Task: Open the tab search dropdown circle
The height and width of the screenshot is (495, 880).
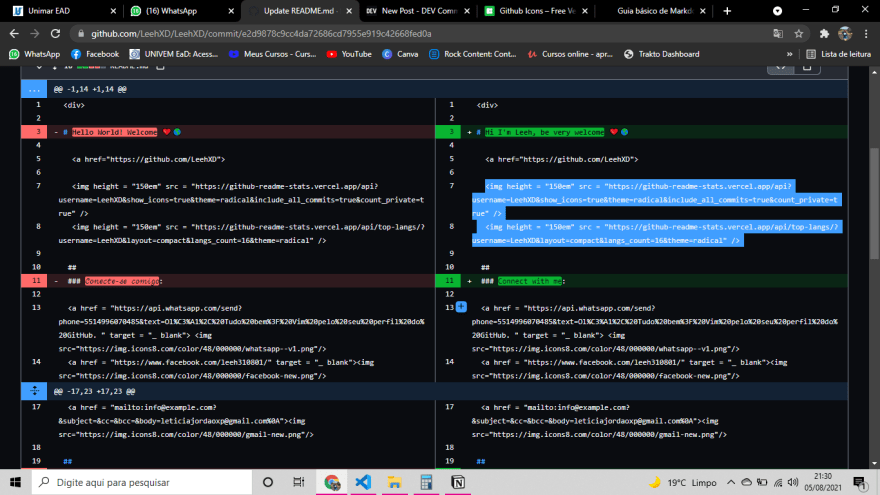Action: tap(777, 11)
